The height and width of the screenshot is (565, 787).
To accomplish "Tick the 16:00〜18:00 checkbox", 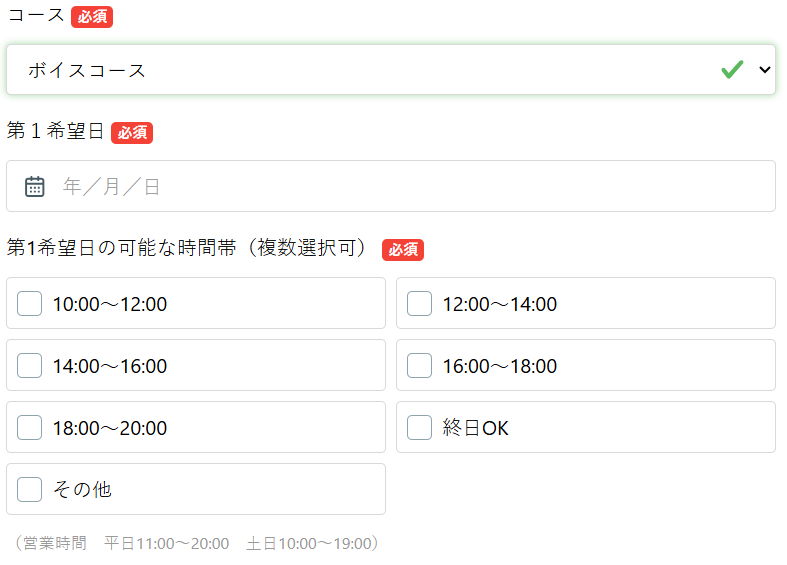I will 420,366.
